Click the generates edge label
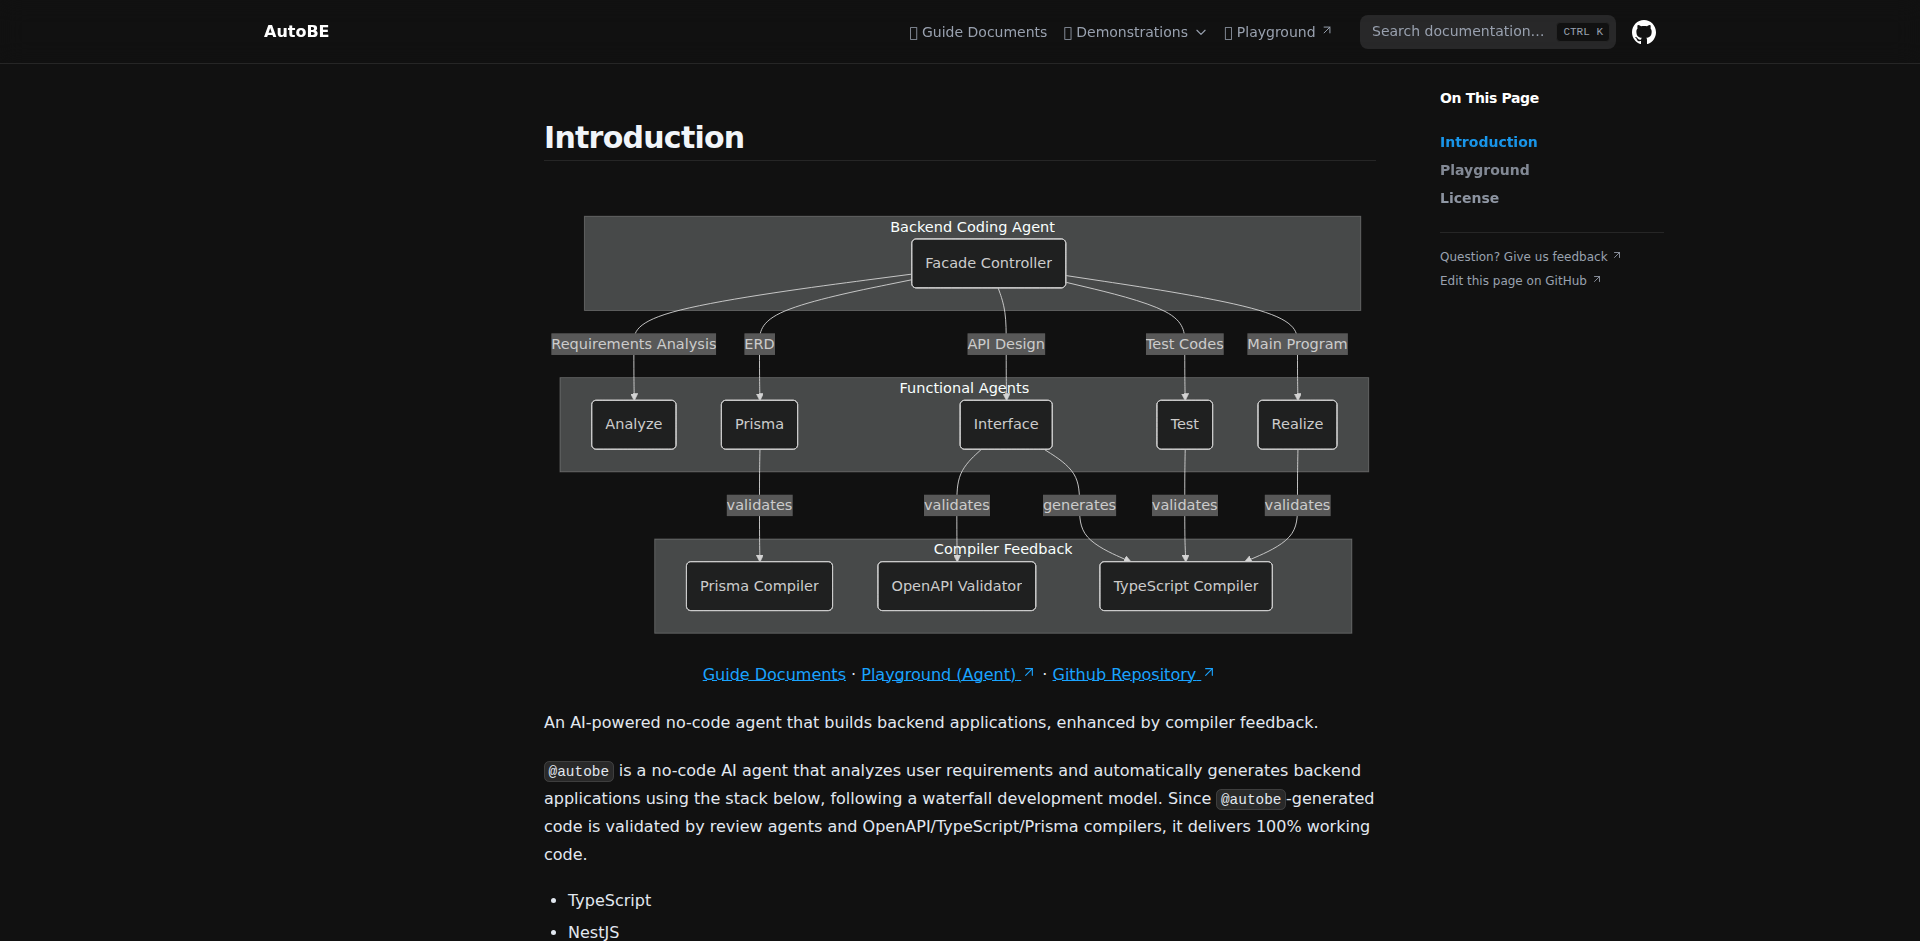Viewport: 1920px width, 941px height. click(1079, 505)
